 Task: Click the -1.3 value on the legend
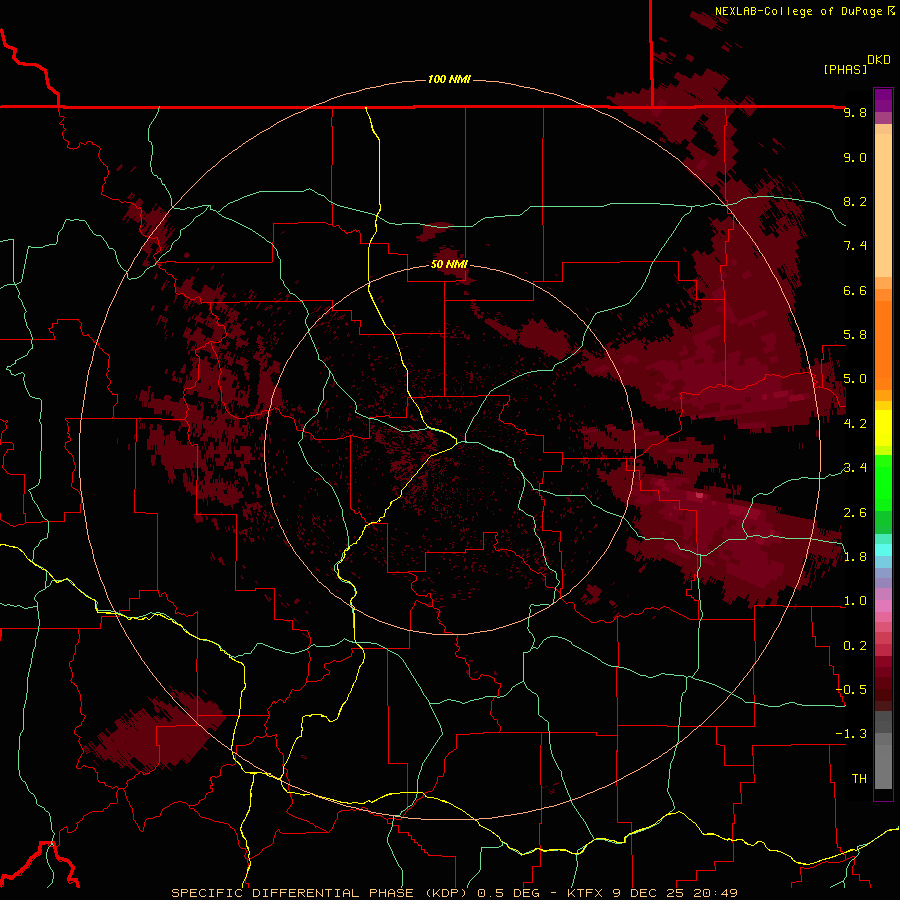(x=851, y=734)
